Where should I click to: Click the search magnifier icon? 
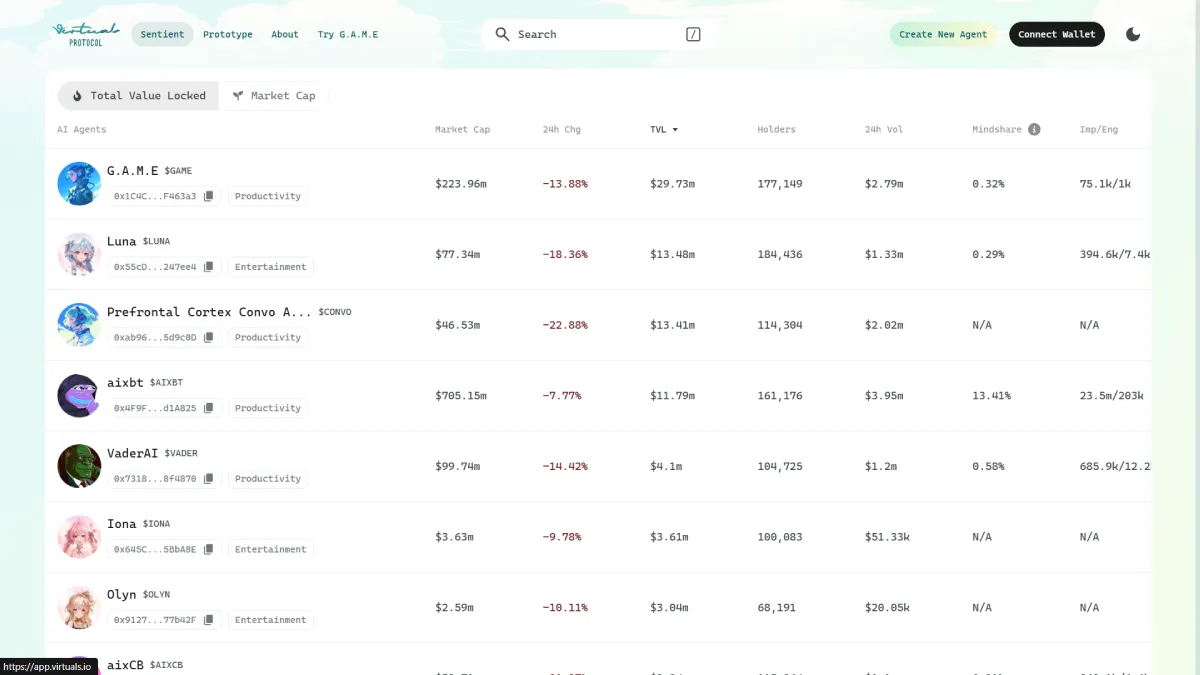pos(503,34)
